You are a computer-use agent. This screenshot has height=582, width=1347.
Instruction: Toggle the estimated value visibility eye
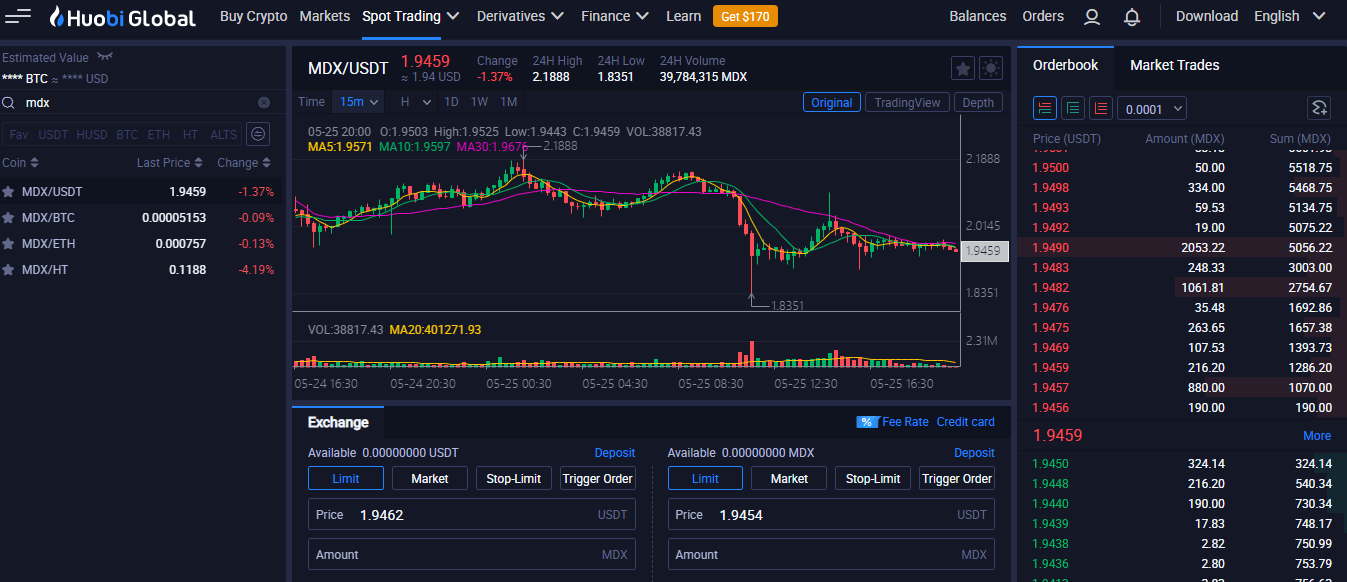click(105, 58)
